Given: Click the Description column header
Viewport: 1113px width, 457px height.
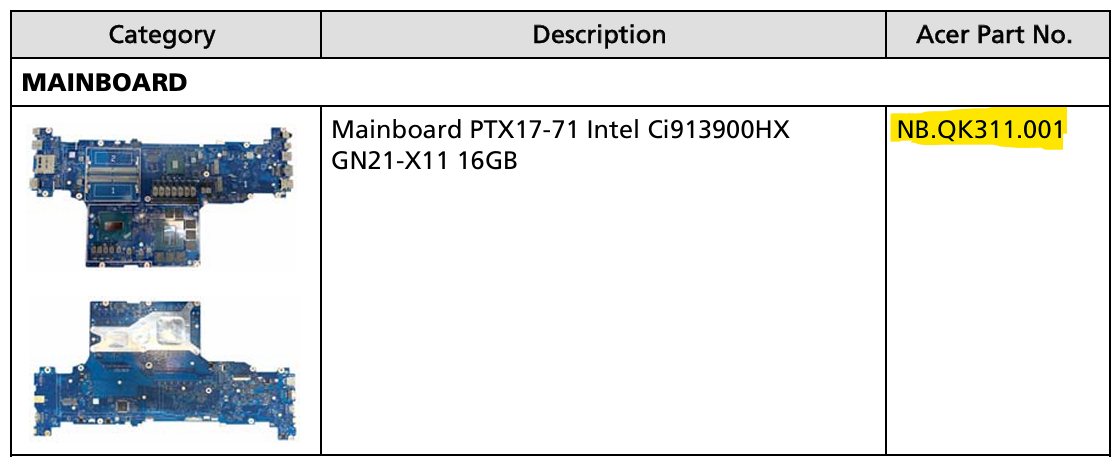Looking at the screenshot, I should 600,35.
